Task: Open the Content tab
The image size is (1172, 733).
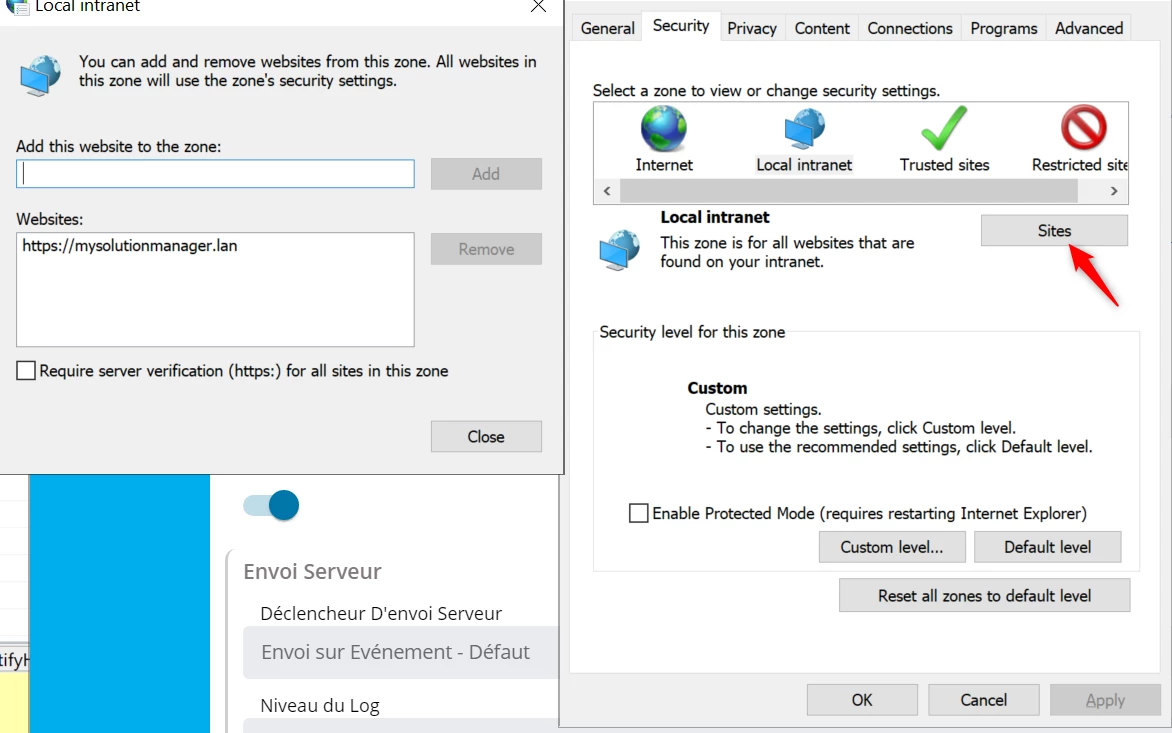Action: pos(822,28)
